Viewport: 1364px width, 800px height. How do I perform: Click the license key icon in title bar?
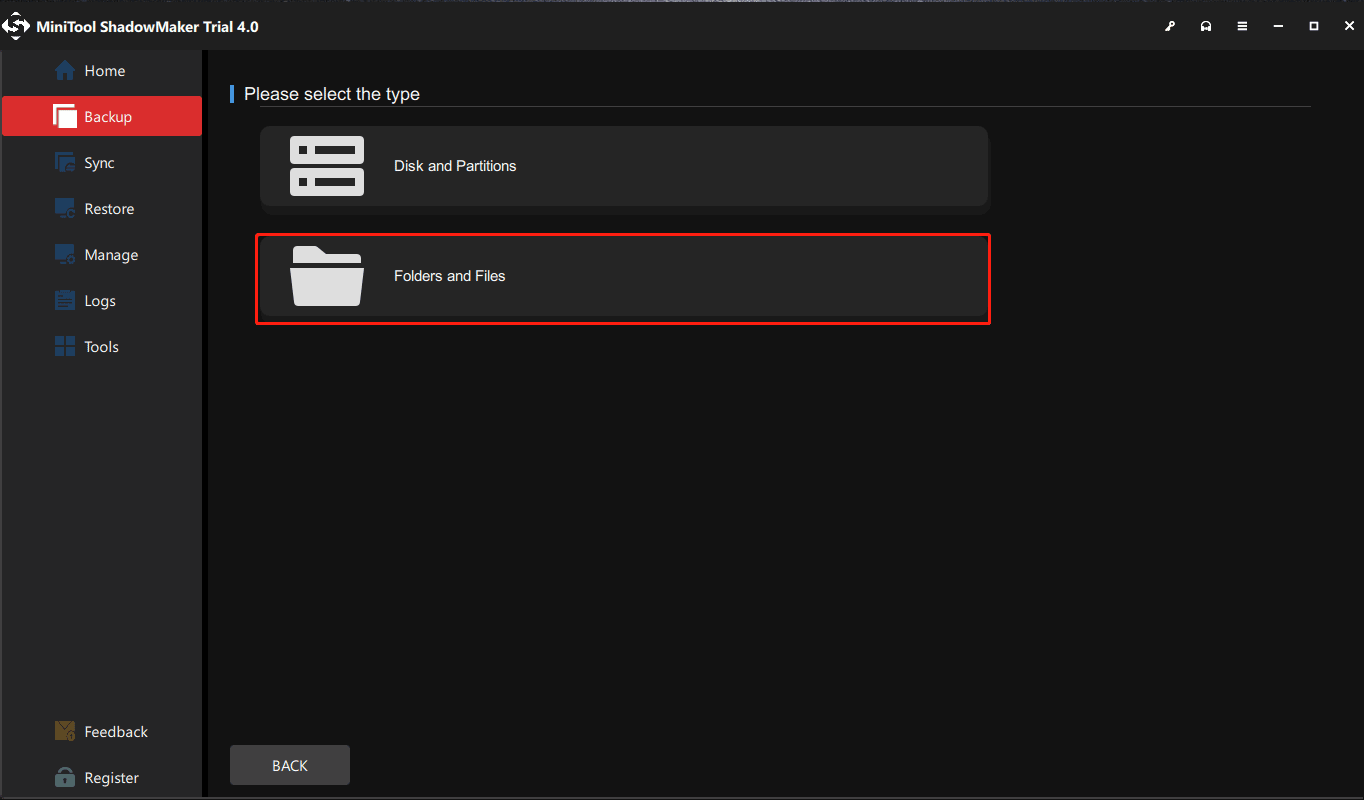click(1170, 26)
